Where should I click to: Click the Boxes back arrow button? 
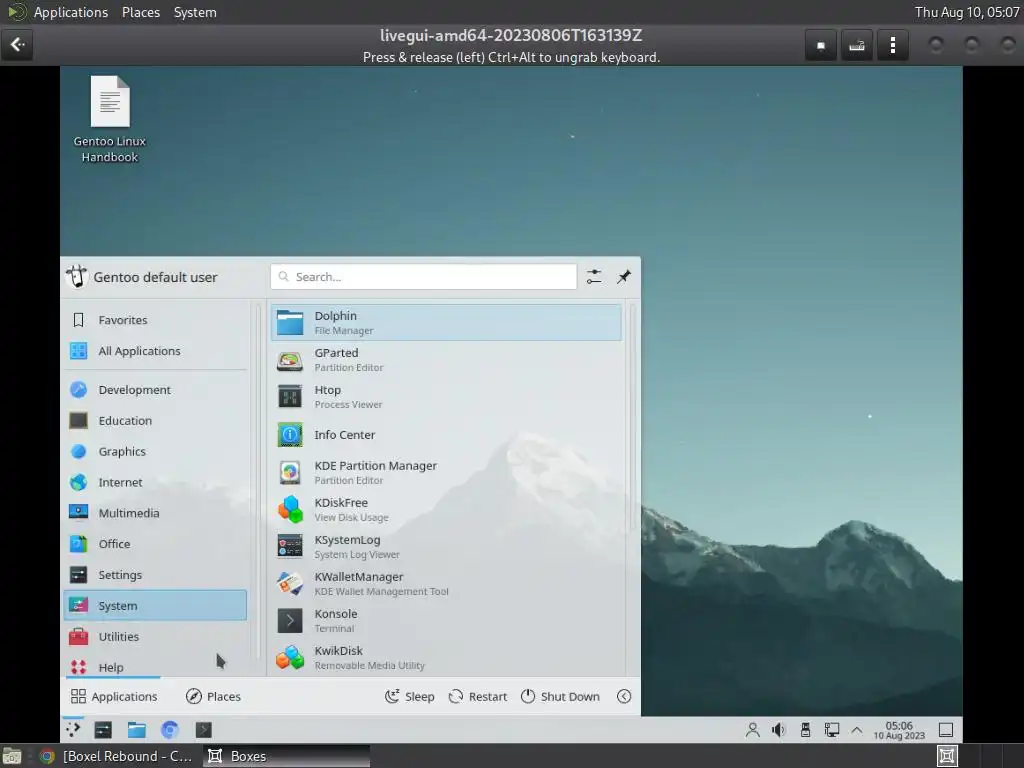coord(18,44)
